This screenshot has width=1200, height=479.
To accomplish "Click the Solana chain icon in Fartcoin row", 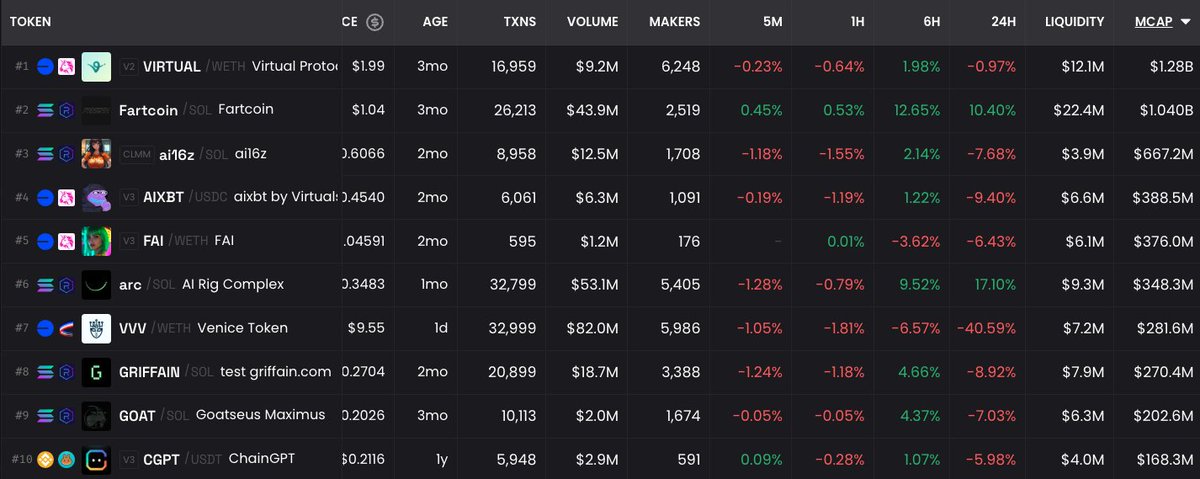I will [45, 110].
